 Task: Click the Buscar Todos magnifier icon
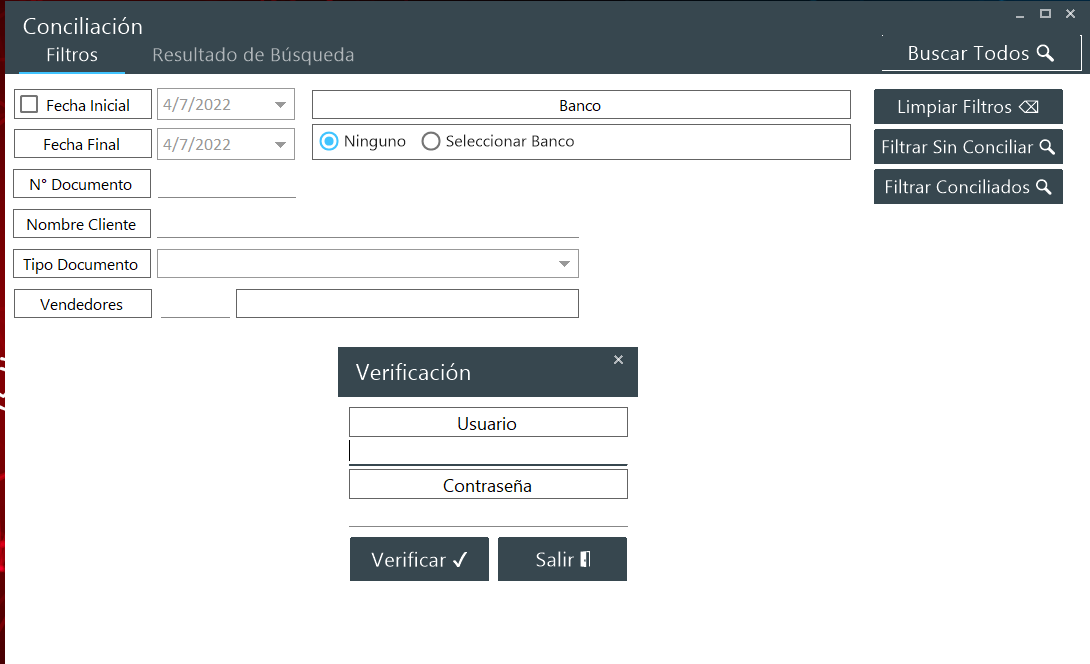coord(1045,54)
